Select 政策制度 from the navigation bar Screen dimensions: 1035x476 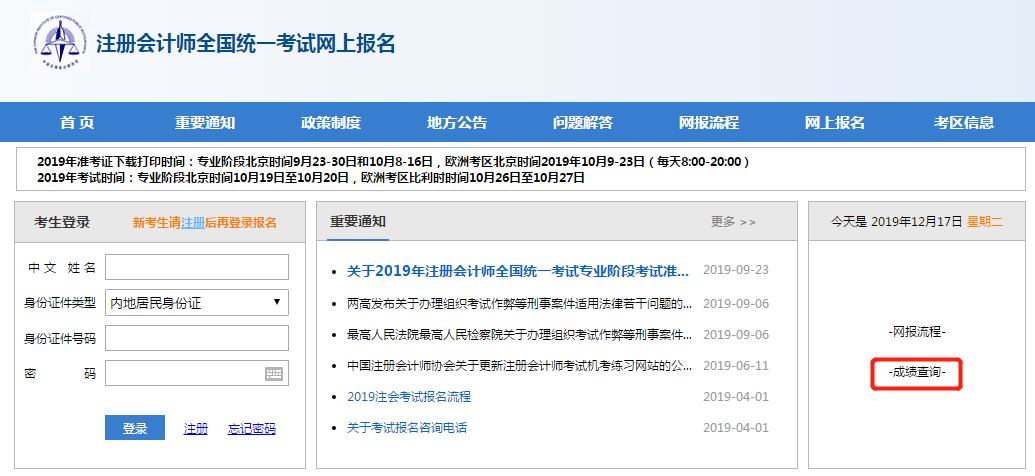331,123
